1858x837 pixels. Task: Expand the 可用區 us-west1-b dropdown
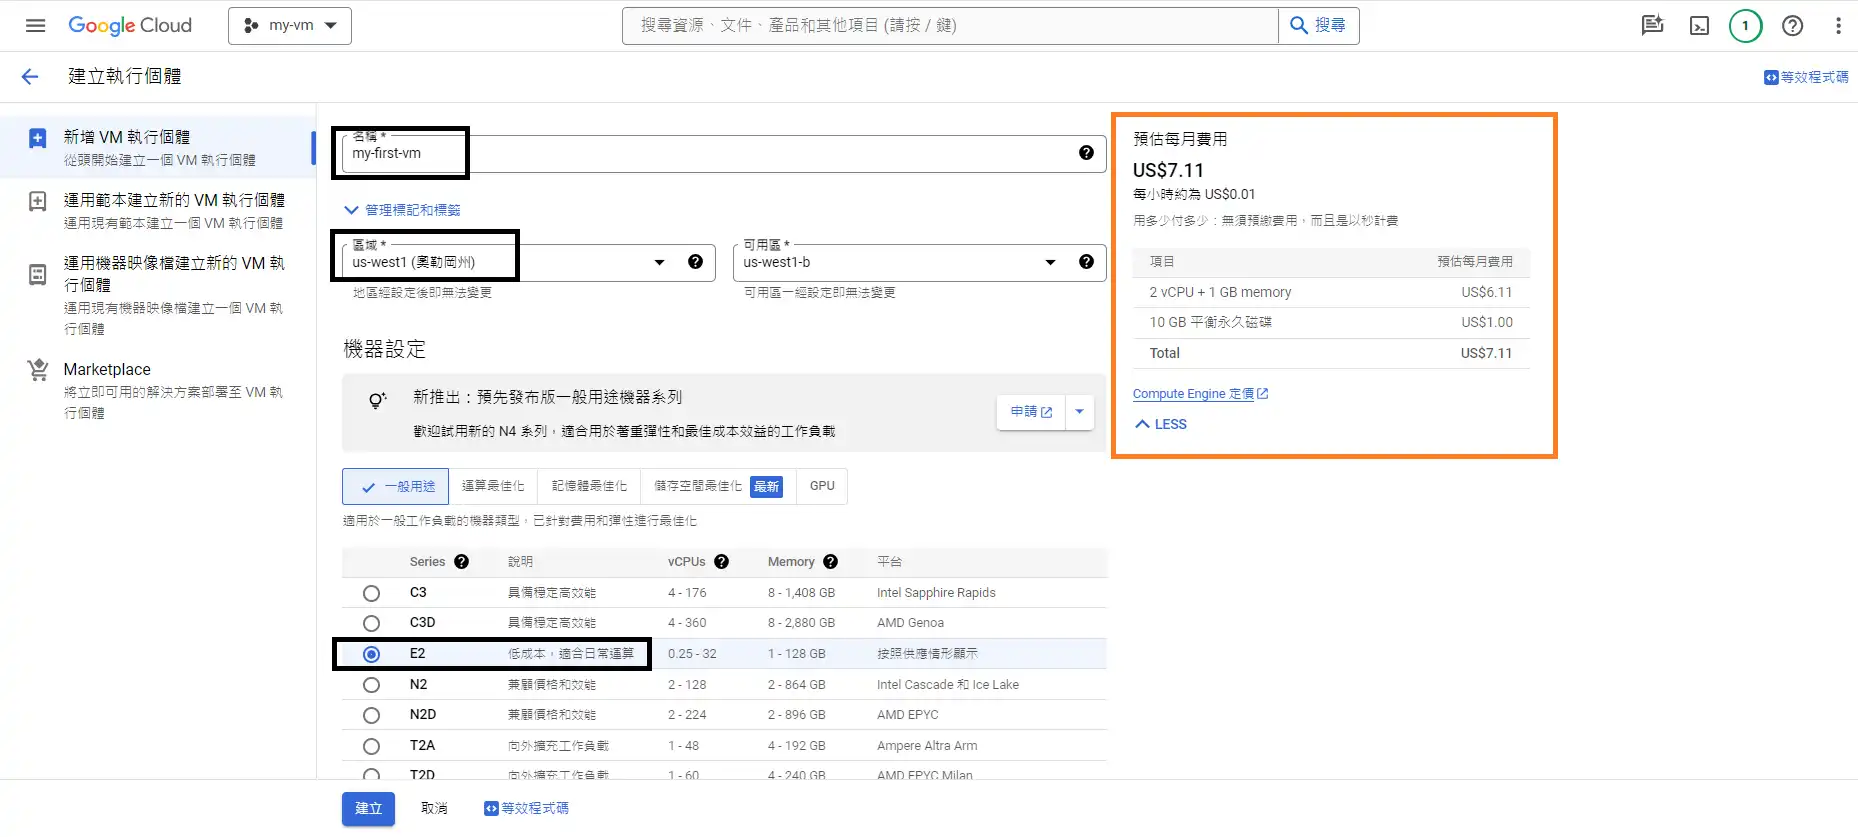tap(1050, 263)
